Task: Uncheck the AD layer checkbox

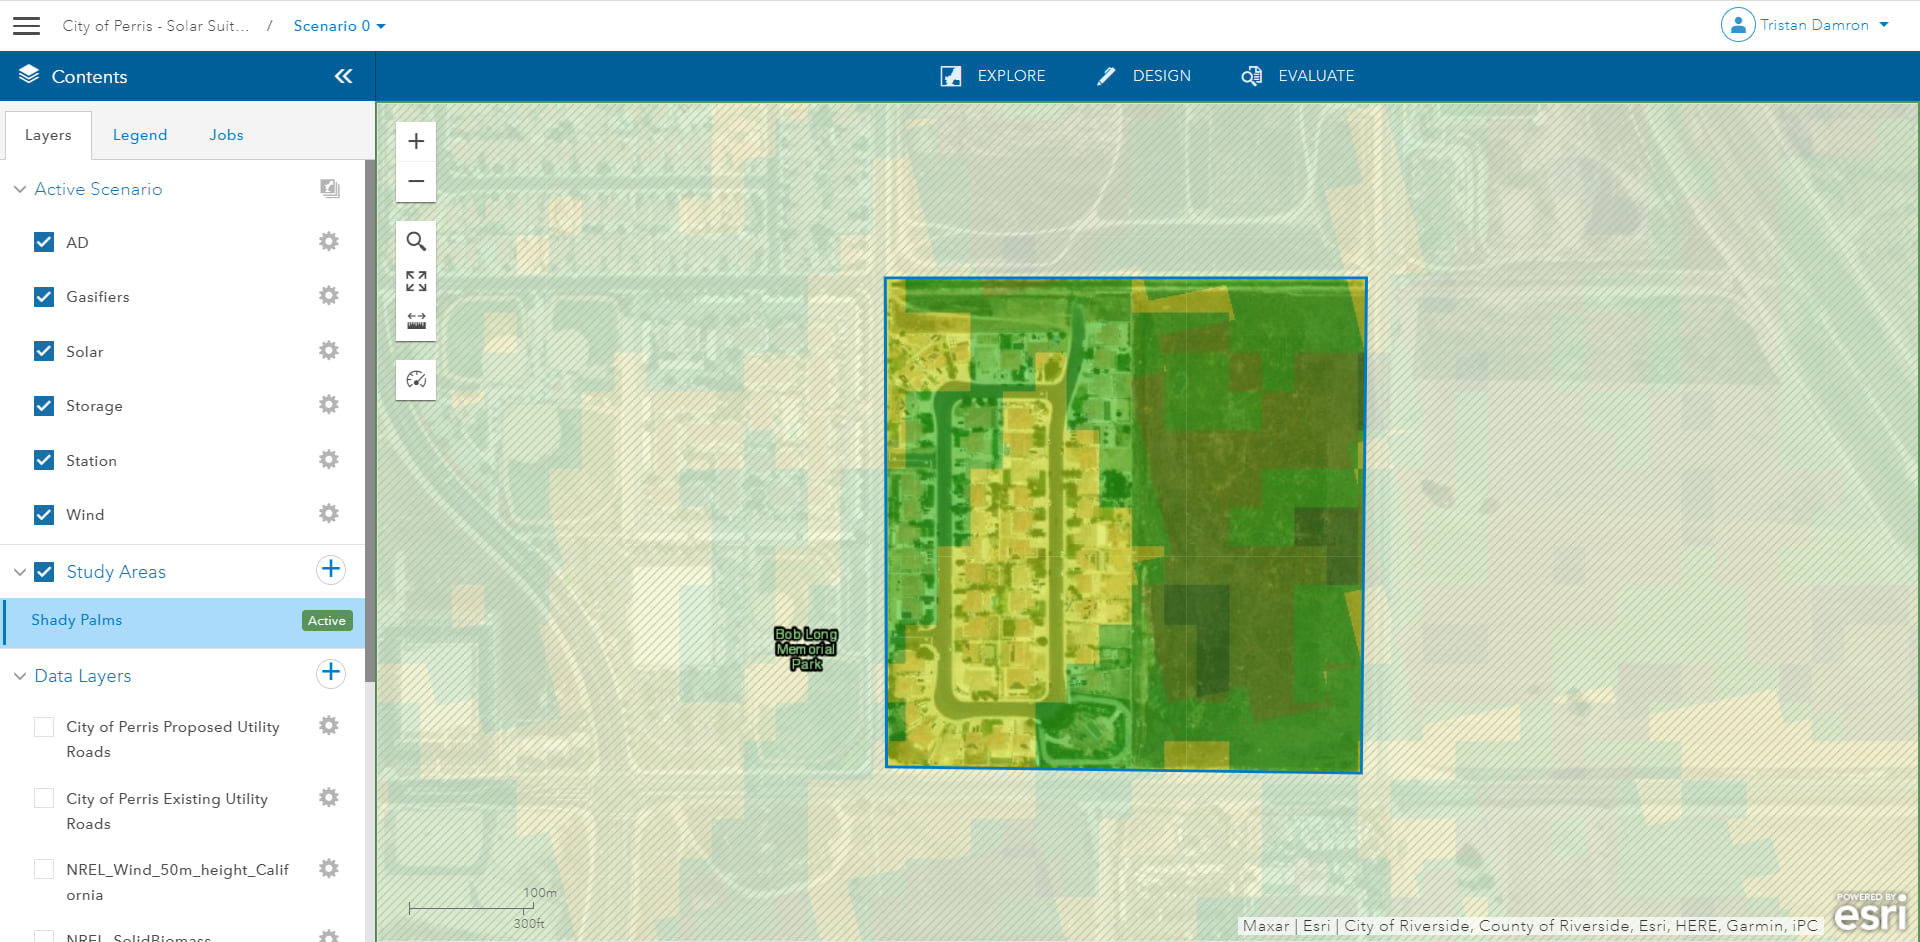Action: coord(44,242)
